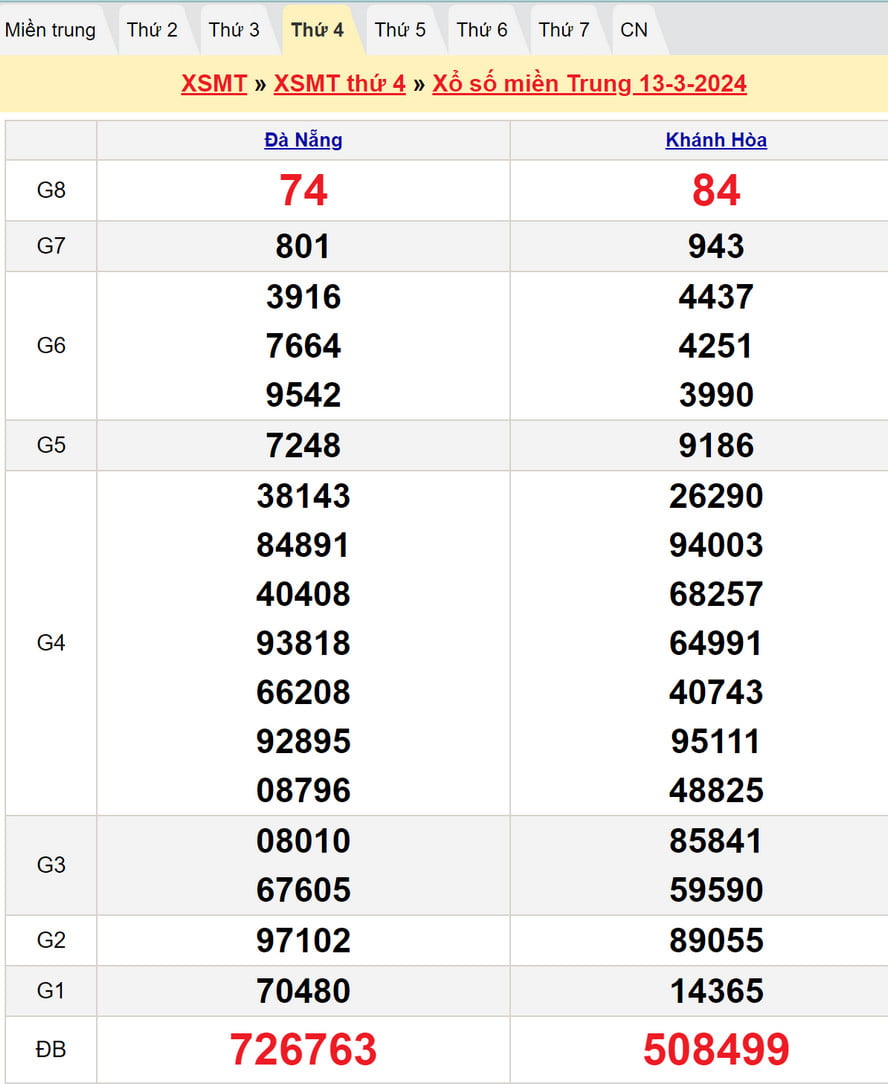Click Khánh Hòa G8 number 84
The width and height of the screenshot is (888, 1084).
[716, 190]
